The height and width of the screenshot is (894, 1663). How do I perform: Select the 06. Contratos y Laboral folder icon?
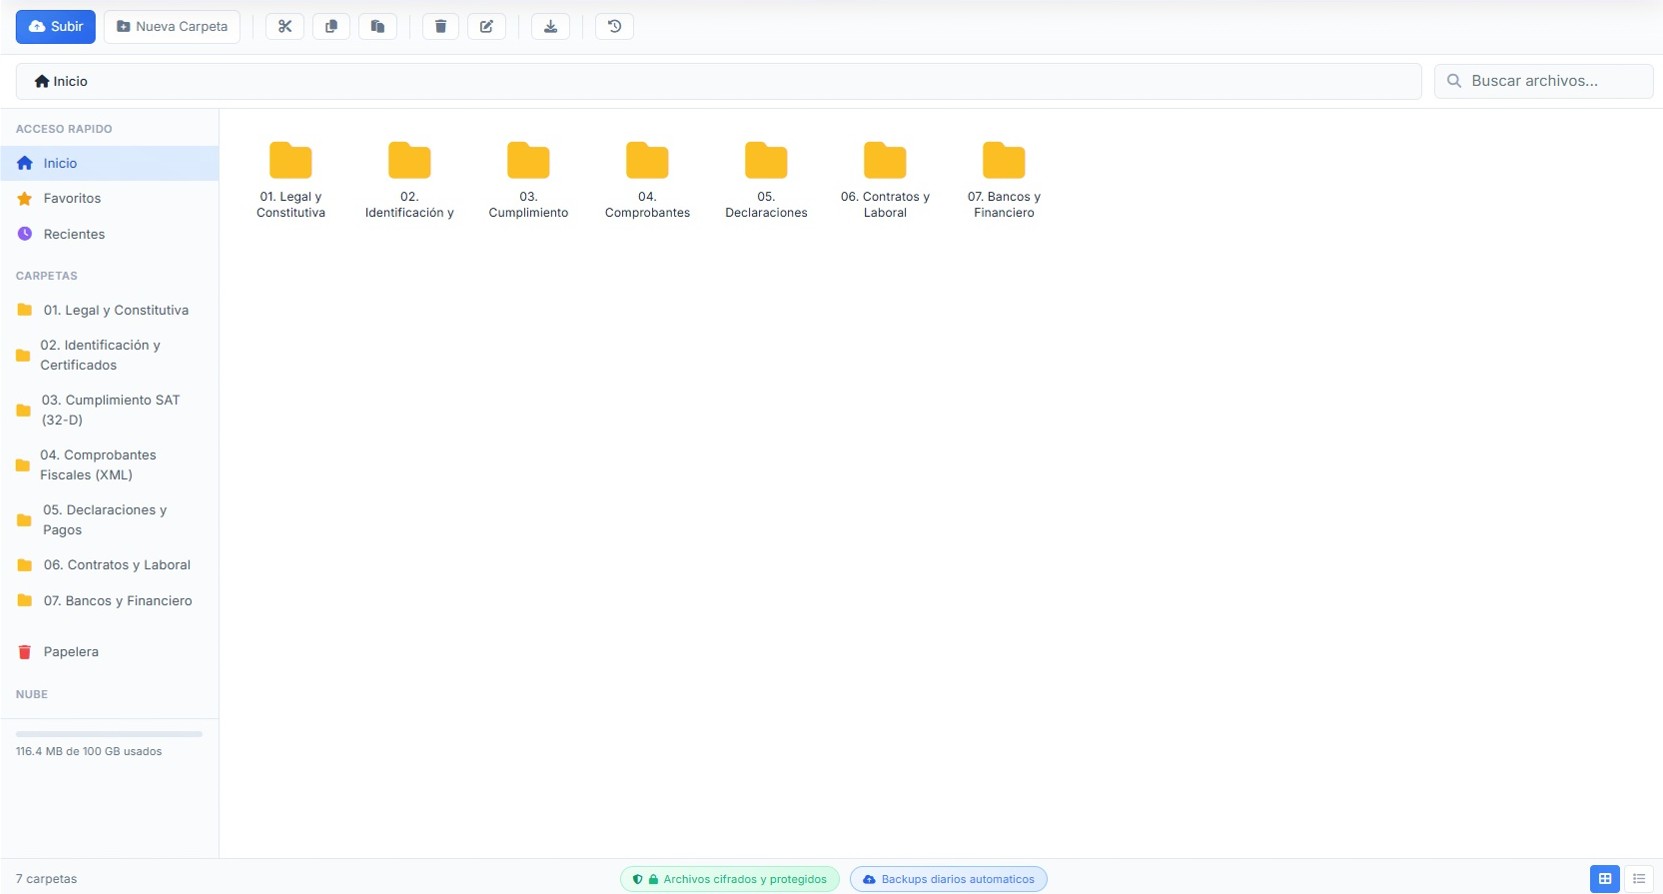(x=885, y=161)
